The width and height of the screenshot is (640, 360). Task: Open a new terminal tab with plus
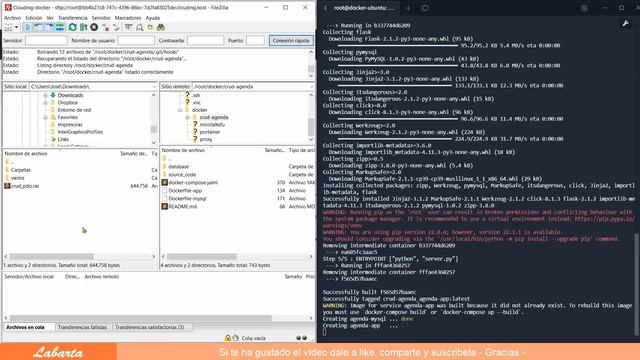click(408, 8)
